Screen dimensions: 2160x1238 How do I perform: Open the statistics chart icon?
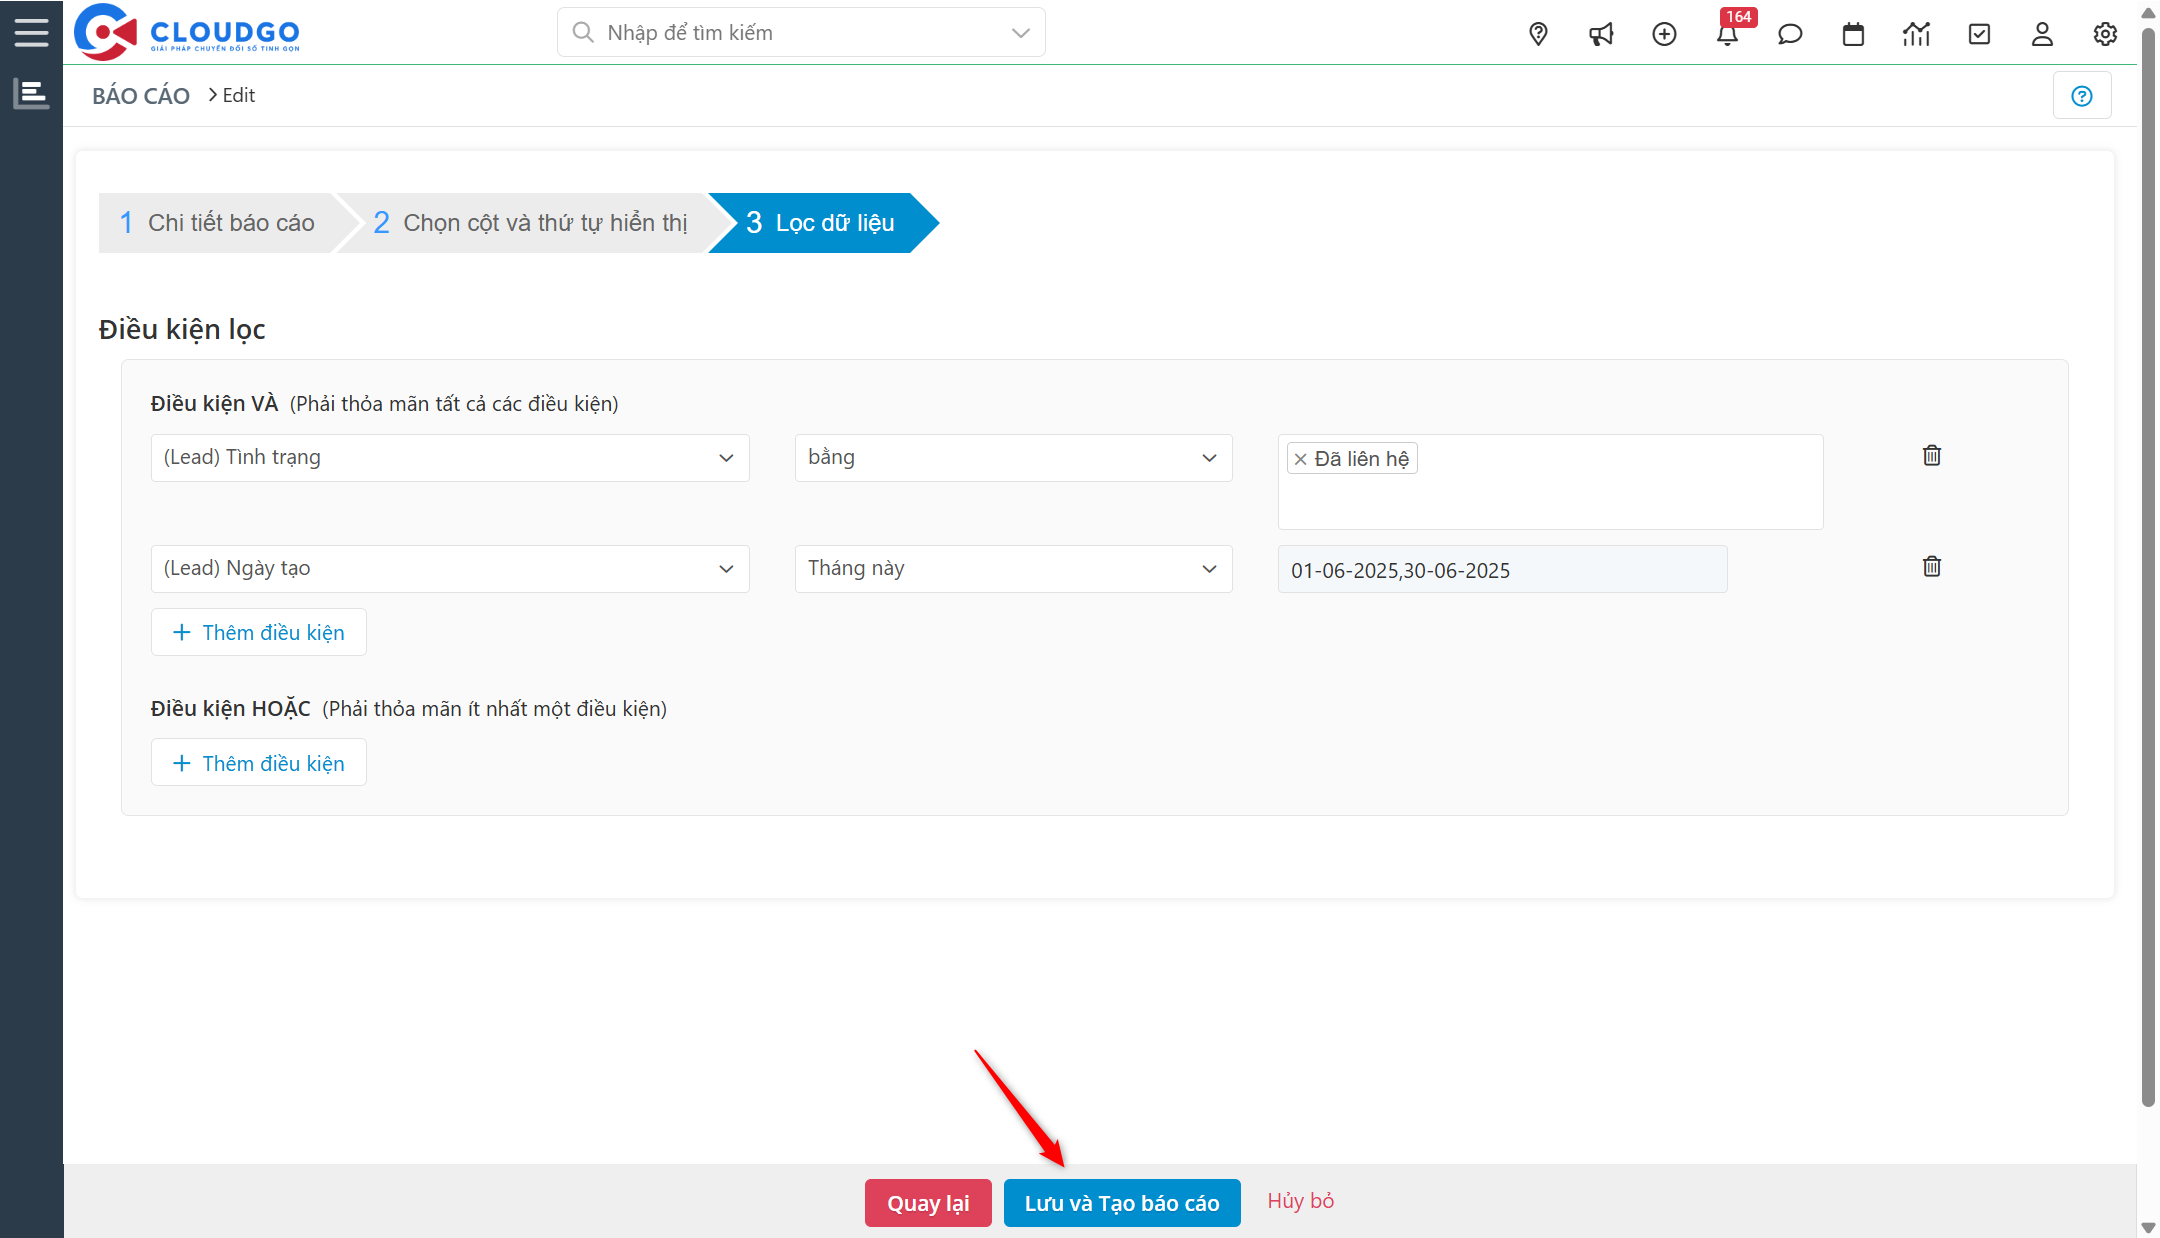(1916, 33)
